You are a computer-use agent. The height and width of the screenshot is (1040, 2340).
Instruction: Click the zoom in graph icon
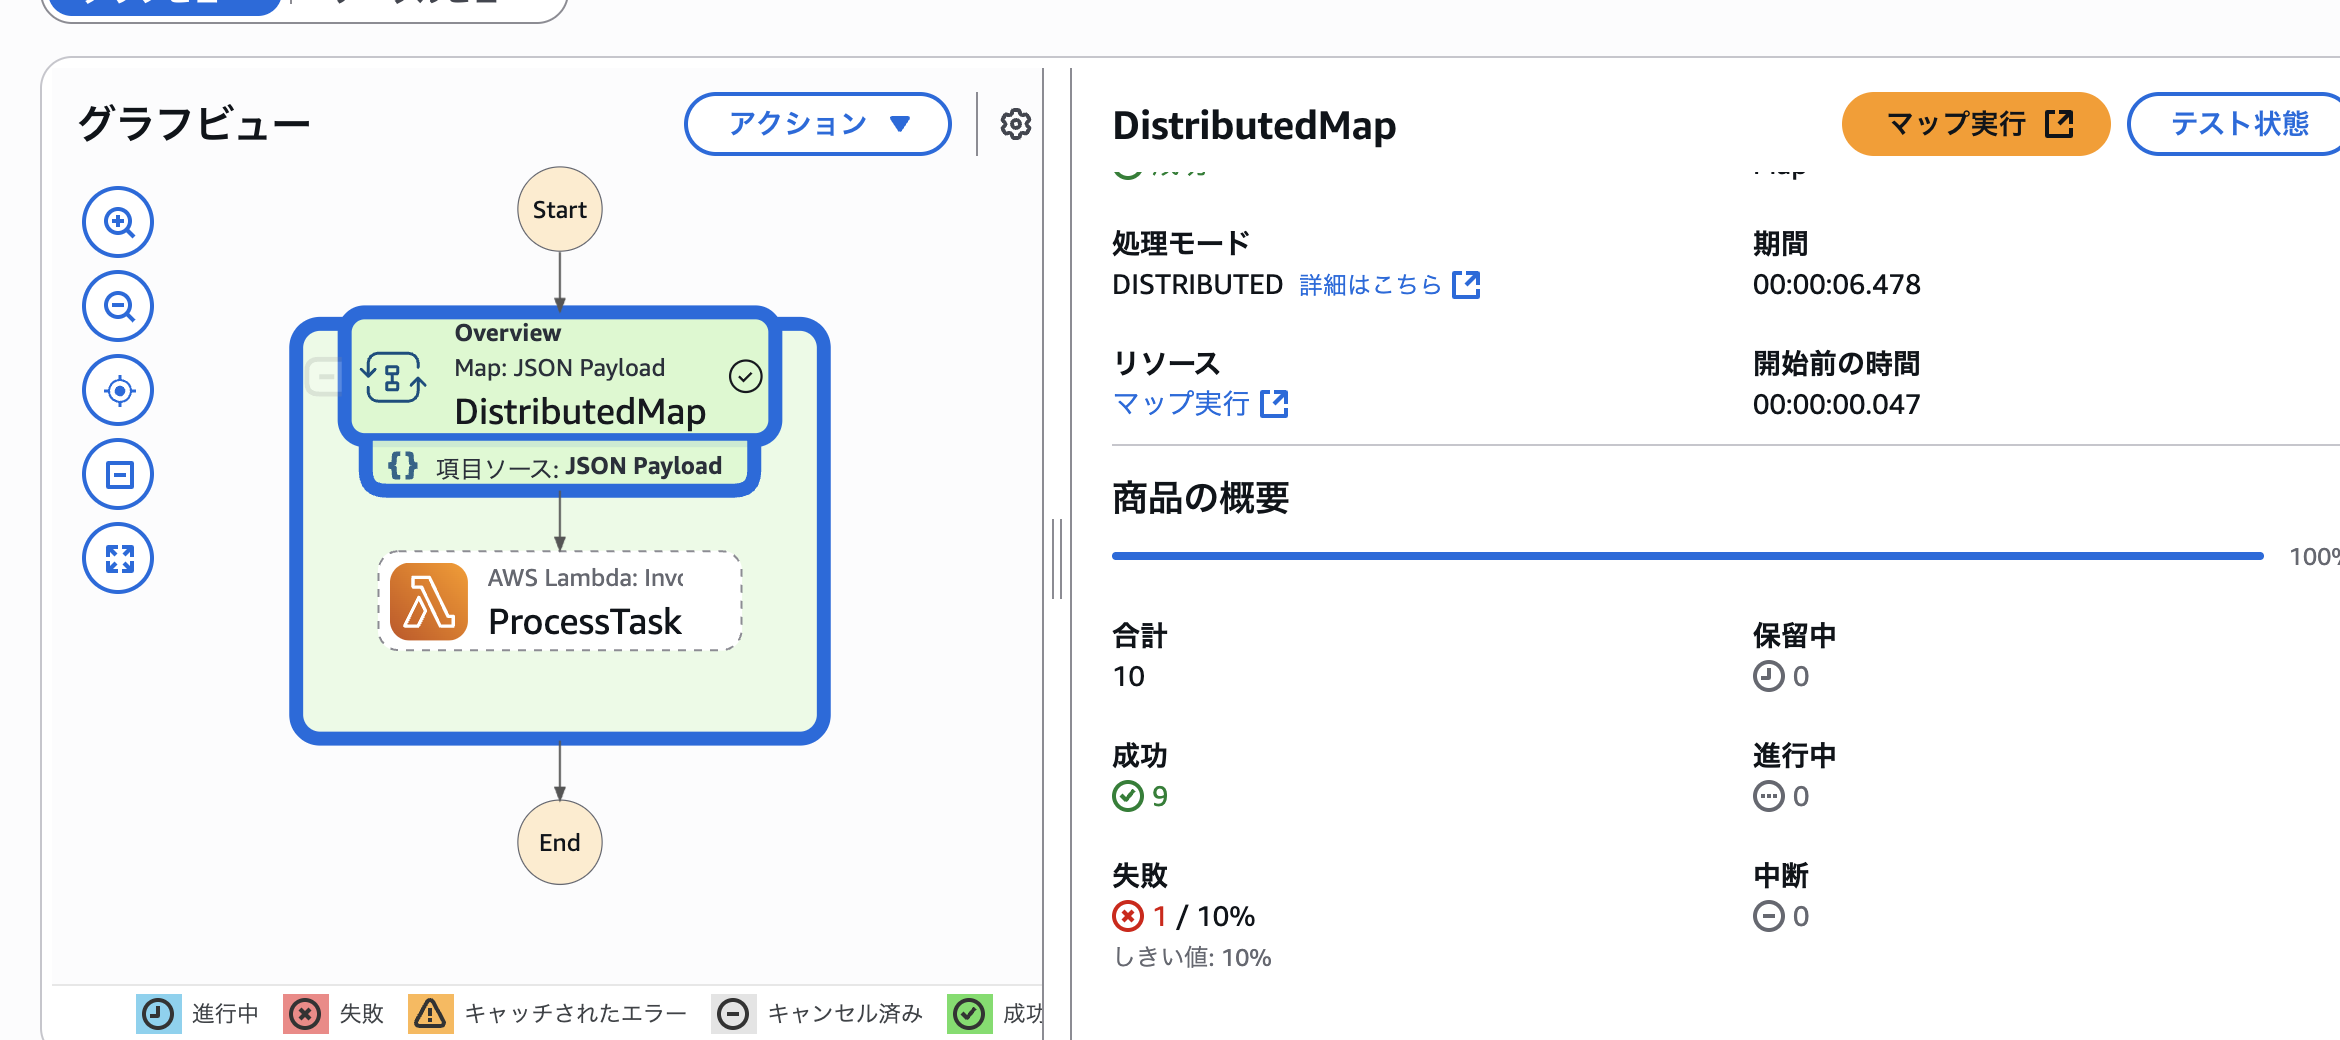point(118,222)
